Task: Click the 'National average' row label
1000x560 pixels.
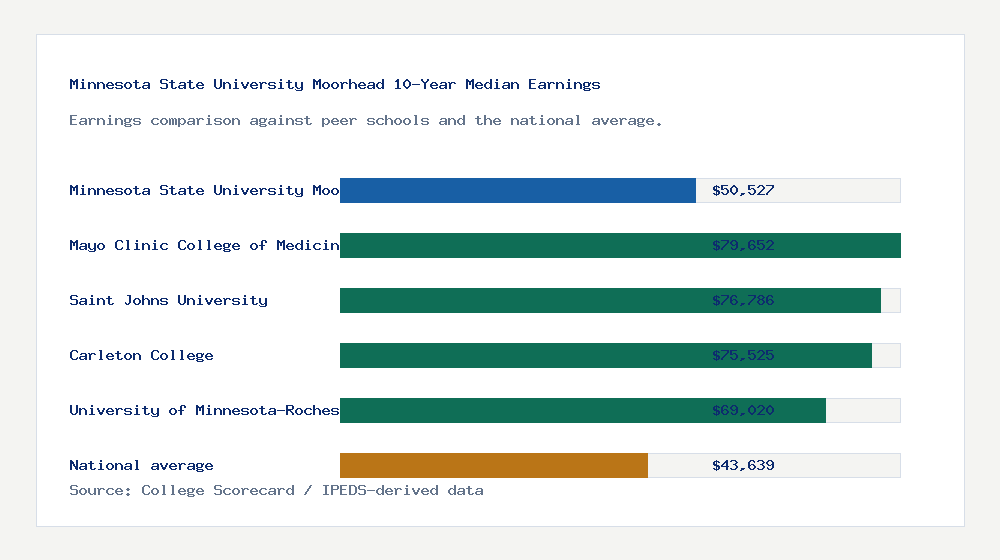Action: click(x=141, y=466)
